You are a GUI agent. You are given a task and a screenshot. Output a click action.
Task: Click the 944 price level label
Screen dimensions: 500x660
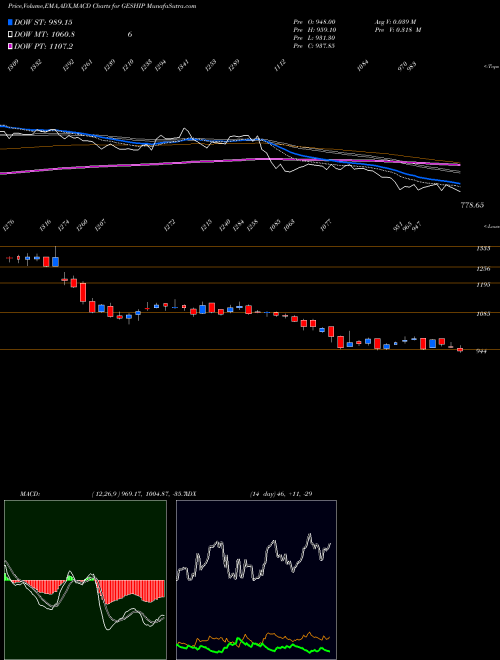coord(481,351)
